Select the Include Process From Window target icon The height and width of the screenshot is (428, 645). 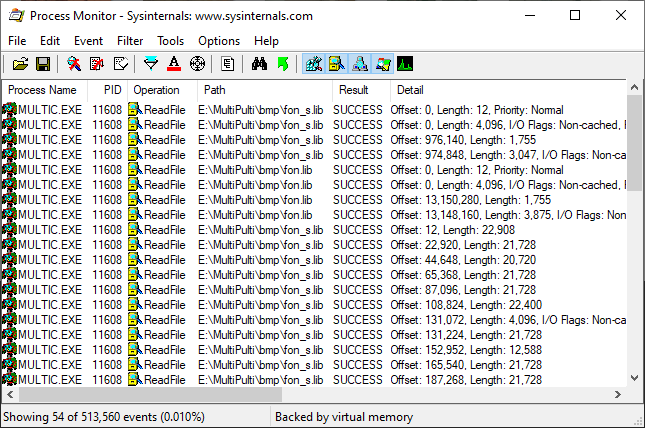click(x=197, y=64)
